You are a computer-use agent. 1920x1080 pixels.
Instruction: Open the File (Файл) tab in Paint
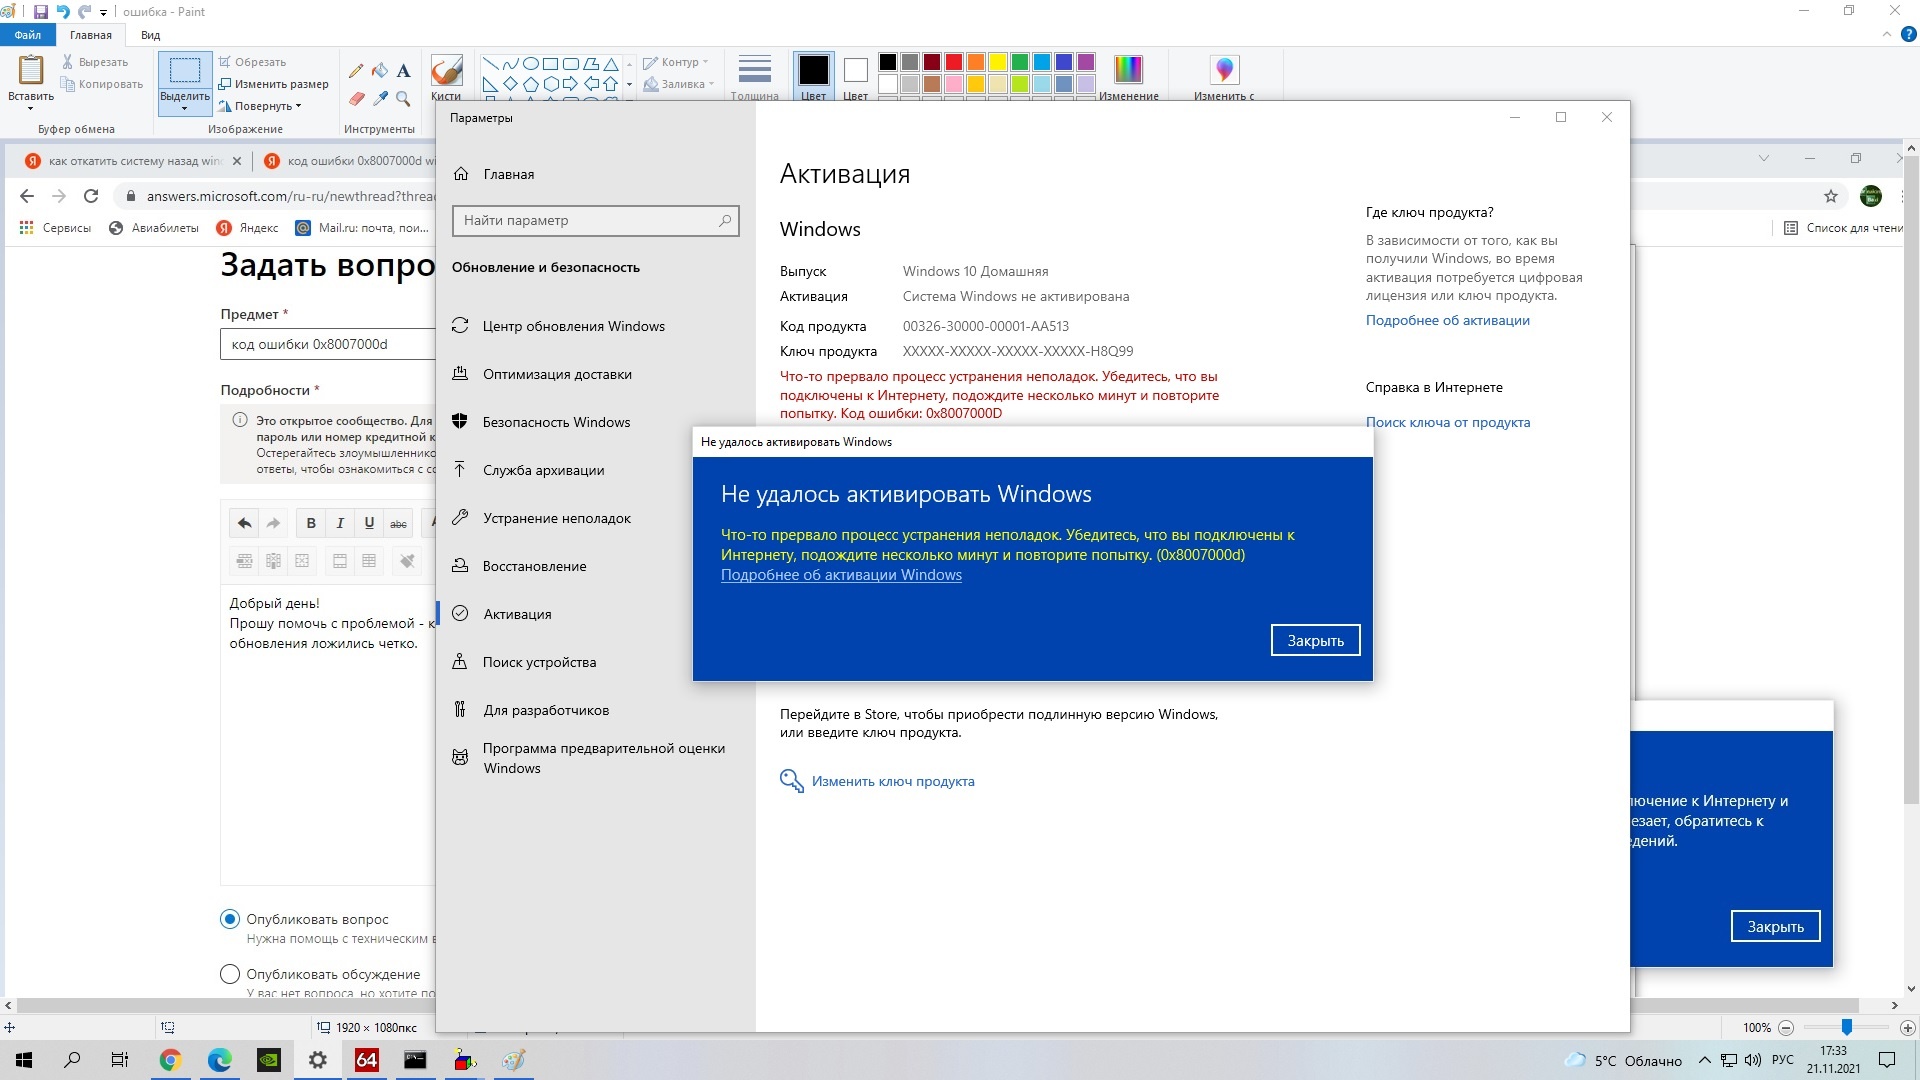point(28,35)
